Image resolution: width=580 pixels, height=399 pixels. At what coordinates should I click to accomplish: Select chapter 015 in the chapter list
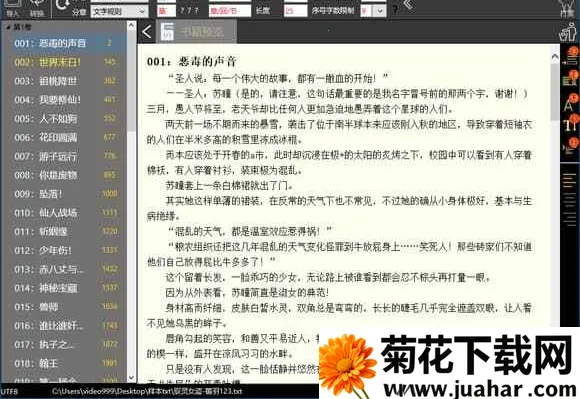pos(64,307)
